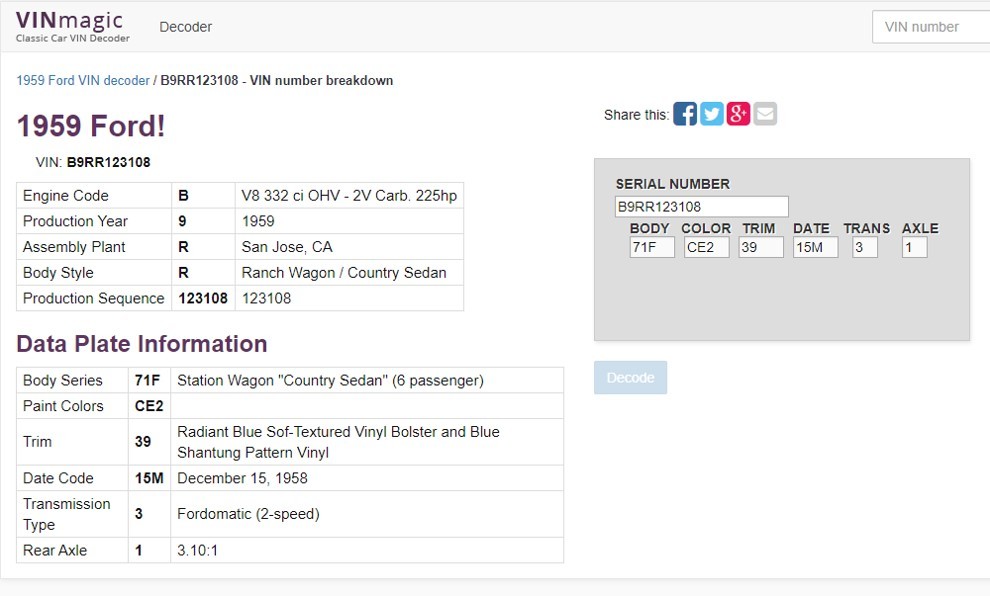Viewport: 990px width, 596px height.
Task: Click the BODY code field
Action: 652,247
